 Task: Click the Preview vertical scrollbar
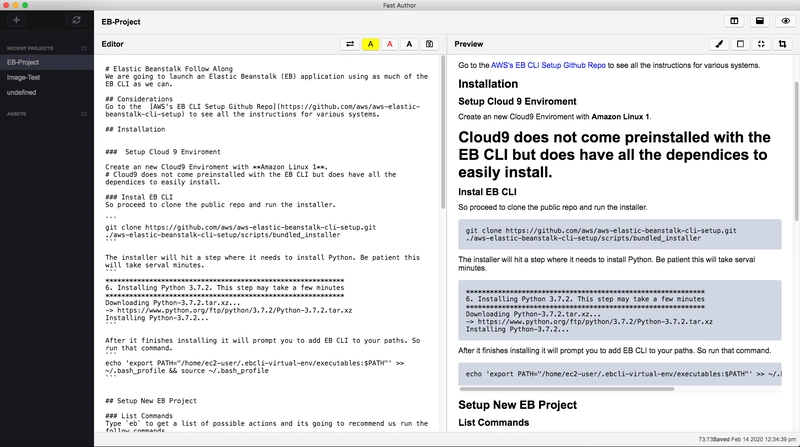[x=796, y=151]
